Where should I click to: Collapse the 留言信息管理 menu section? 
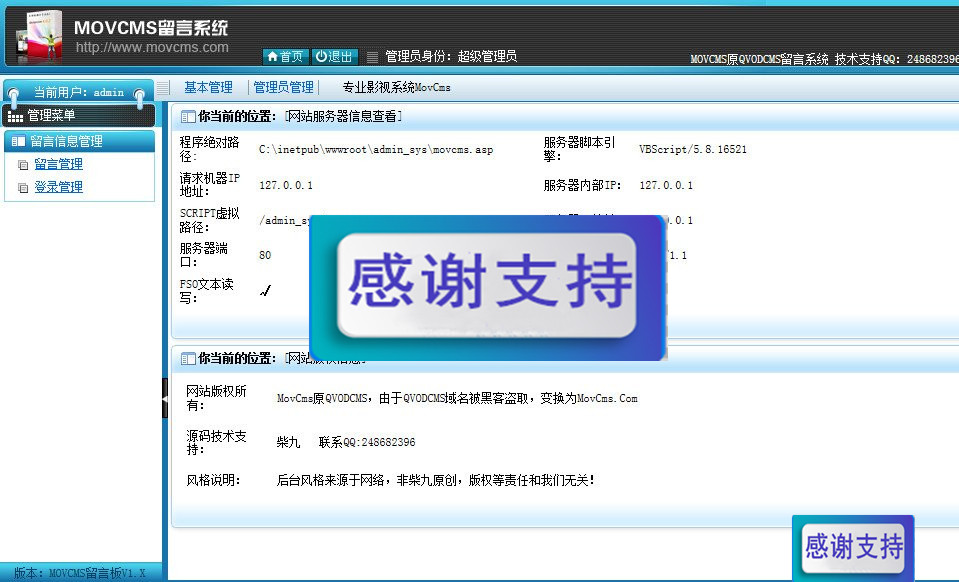[x=80, y=141]
